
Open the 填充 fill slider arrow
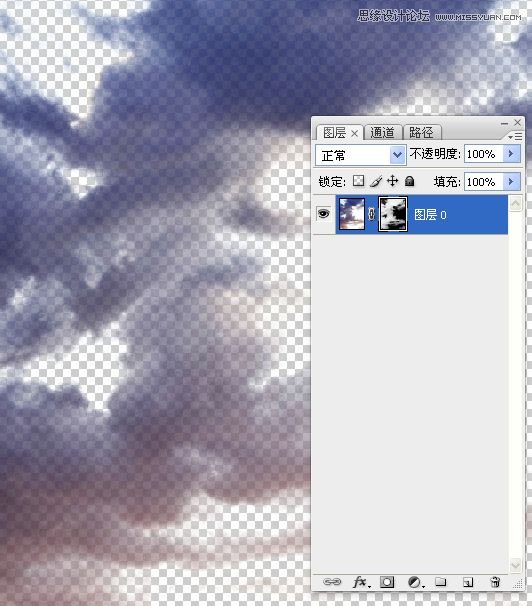512,181
